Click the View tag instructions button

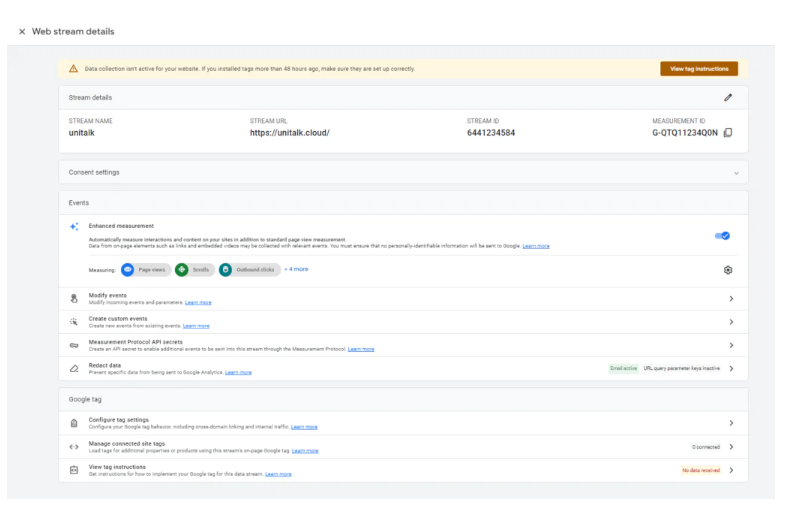tap(698, 69)
